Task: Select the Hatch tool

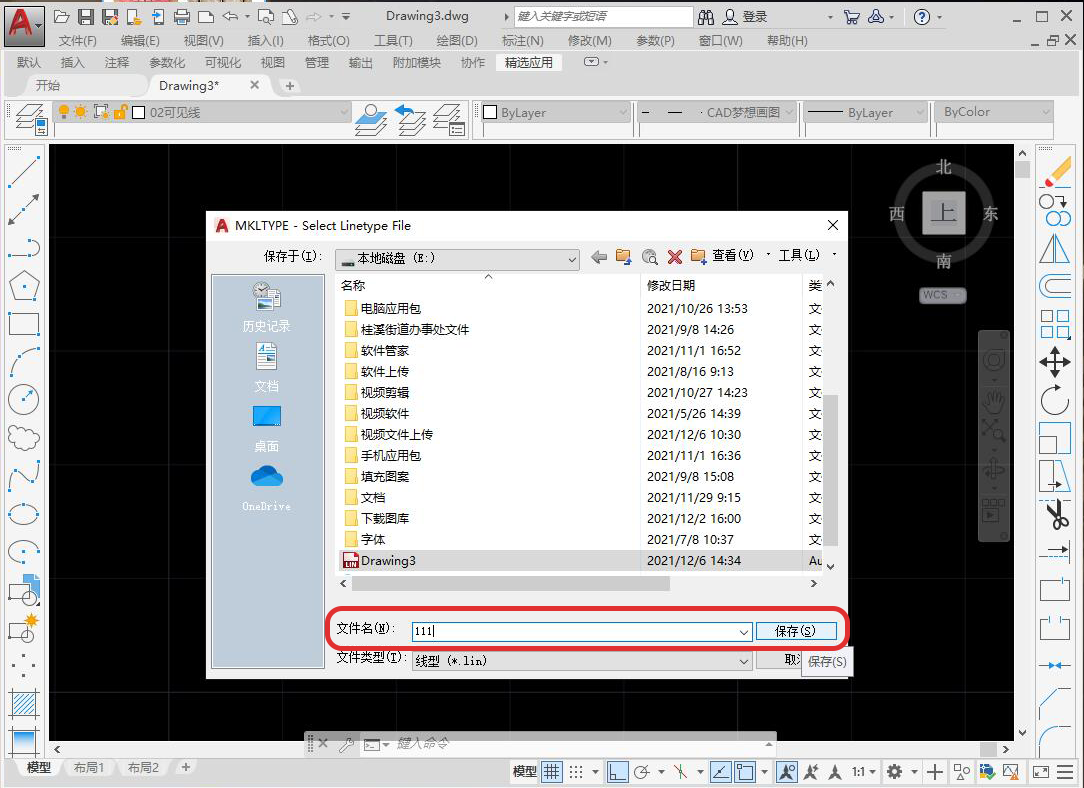Action: click(x=24, y=704)
